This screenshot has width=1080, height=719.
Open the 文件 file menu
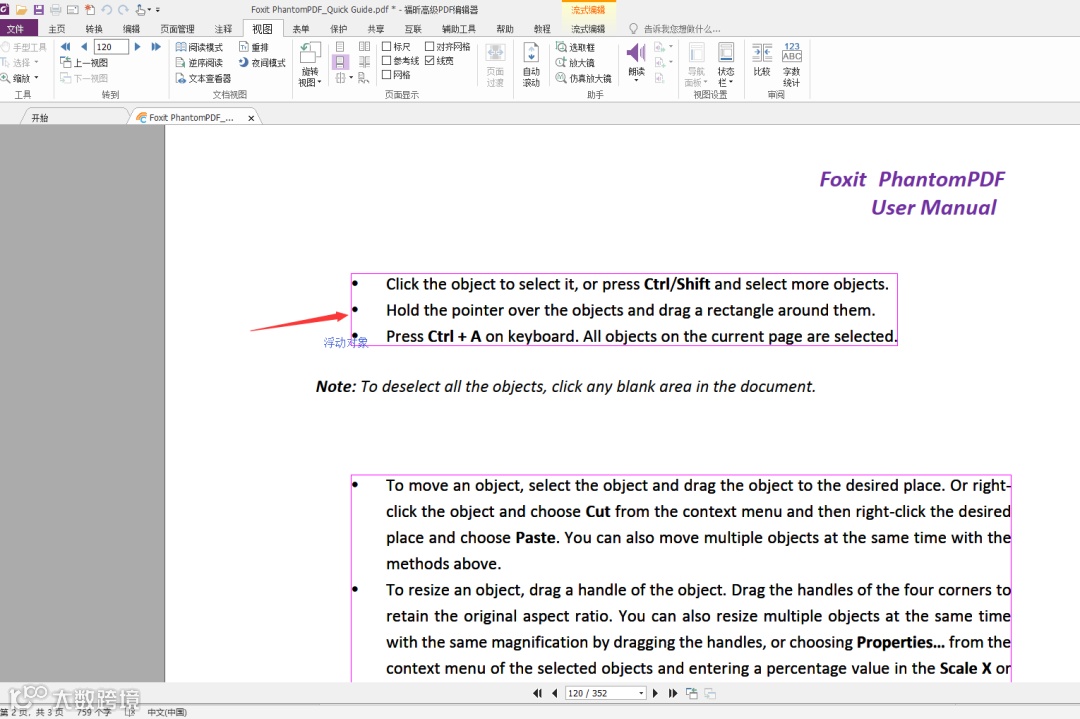click(15, 29)
